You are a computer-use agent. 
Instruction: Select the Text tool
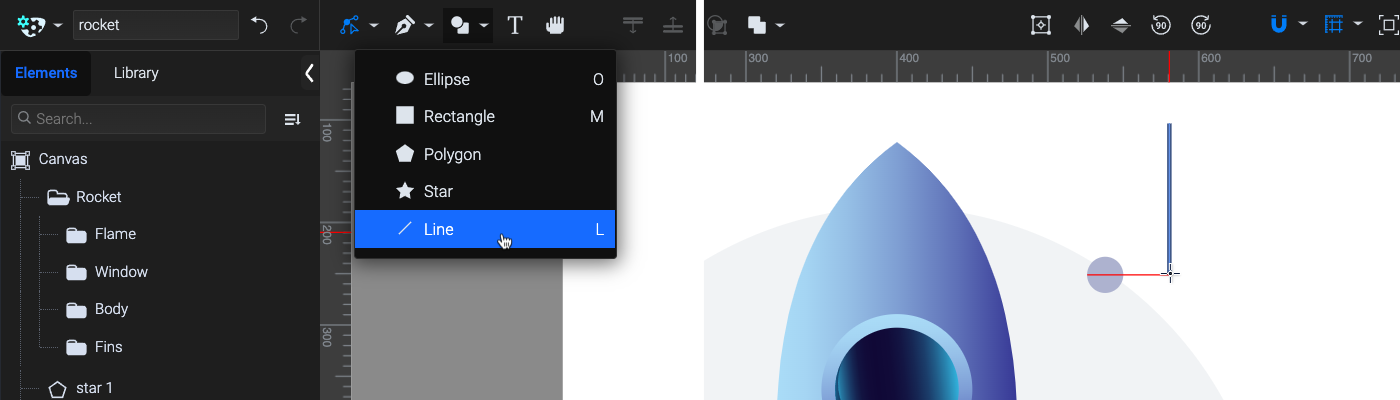(x=515, y=25)
